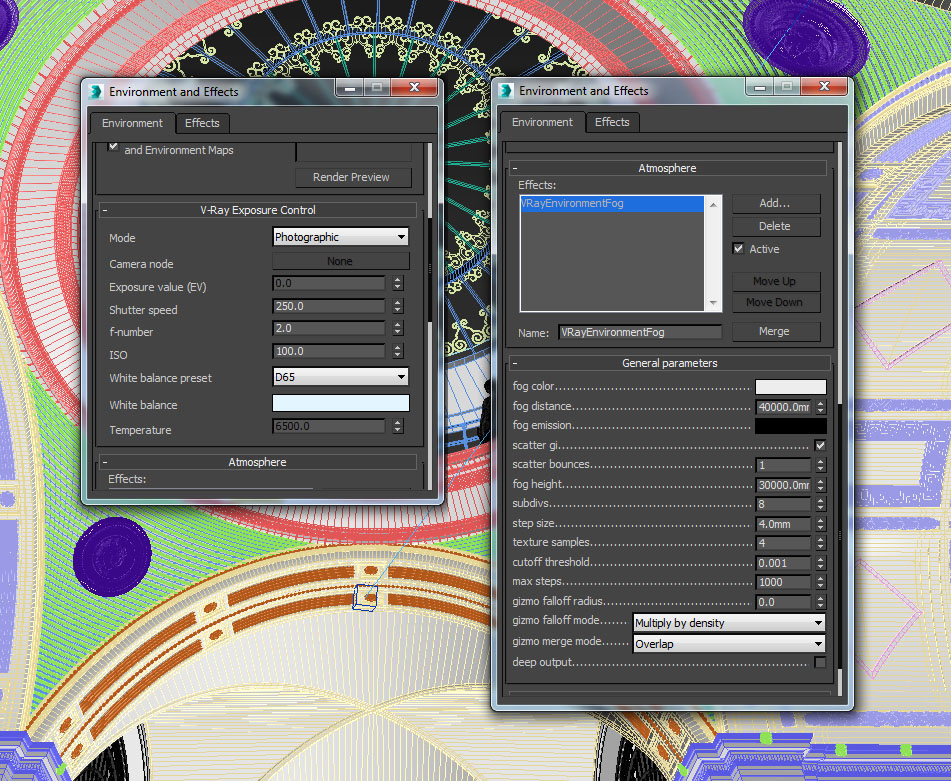Switch to Effects tab in right dialog

click(x=612, y=122)
